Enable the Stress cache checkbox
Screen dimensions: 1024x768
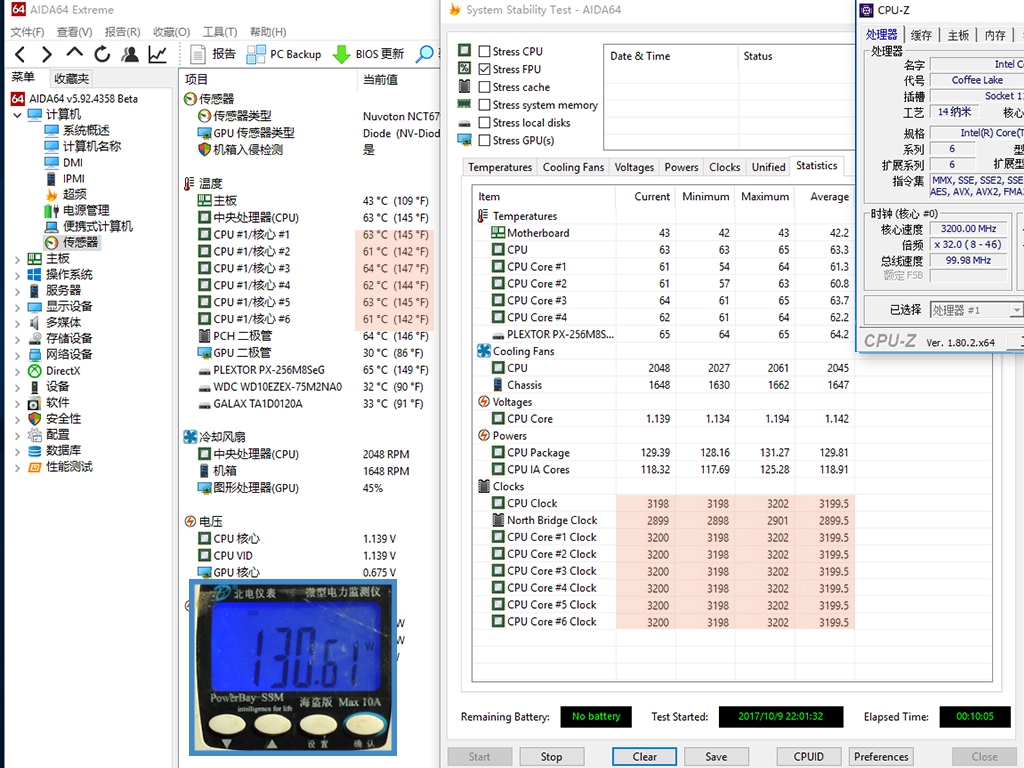[x=485, y=87]
